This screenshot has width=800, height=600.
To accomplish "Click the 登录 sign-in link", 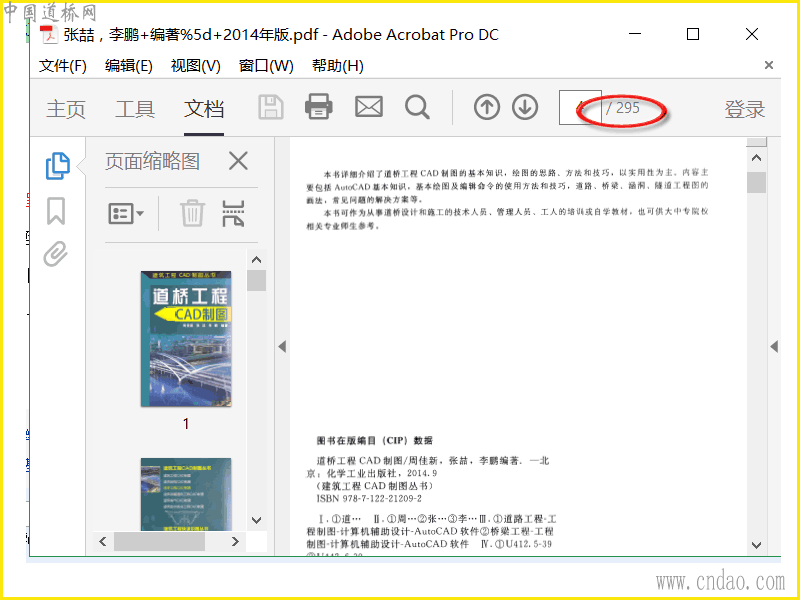I will (744, 109).
